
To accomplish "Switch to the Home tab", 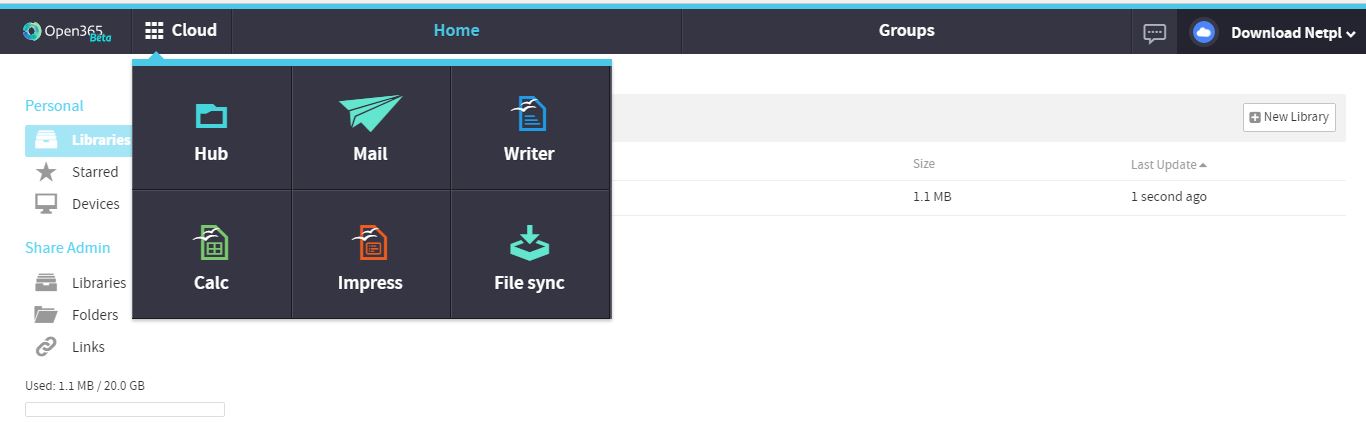I will (x=456, y=31).
